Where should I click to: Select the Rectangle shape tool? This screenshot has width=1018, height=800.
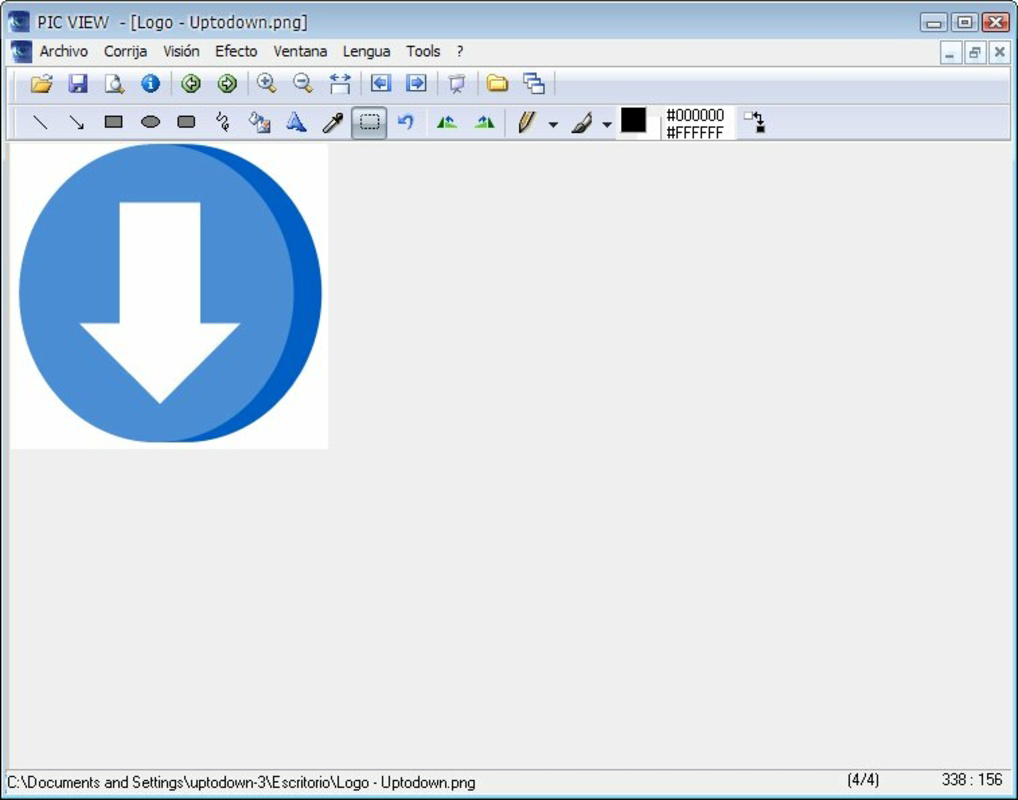point(114,122)
